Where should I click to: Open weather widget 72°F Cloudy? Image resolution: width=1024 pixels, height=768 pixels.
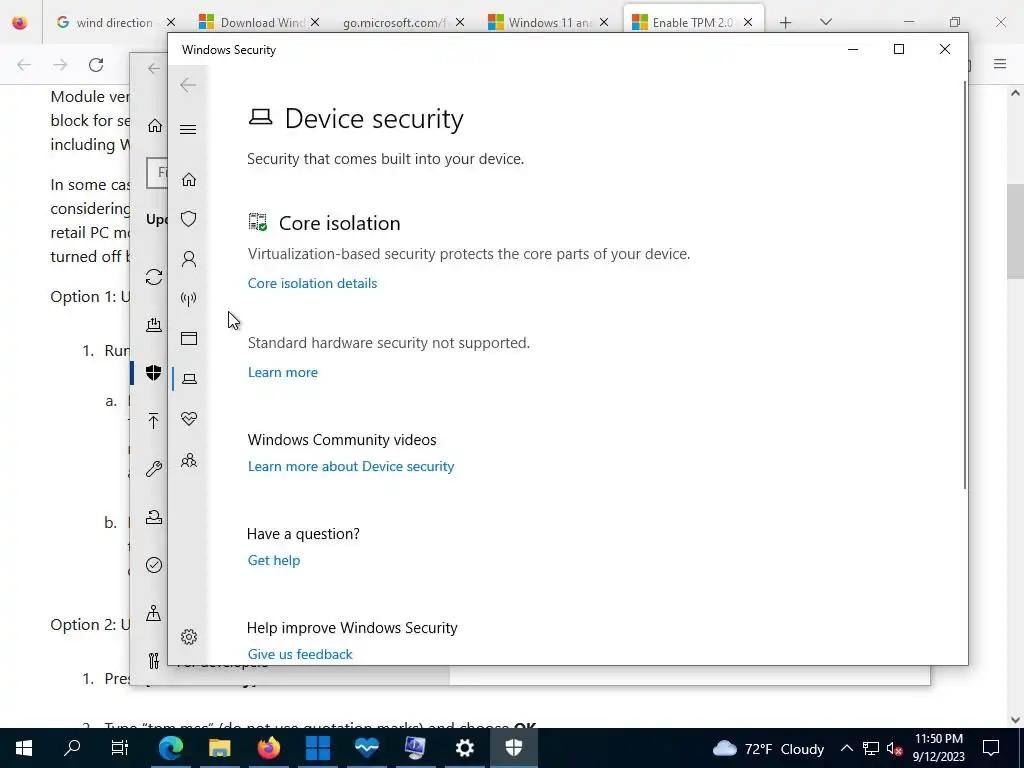(x=768, y=749)
